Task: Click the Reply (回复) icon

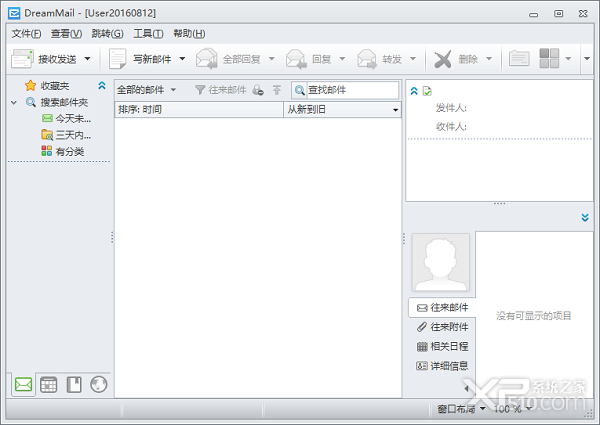Action: [296, 59]
